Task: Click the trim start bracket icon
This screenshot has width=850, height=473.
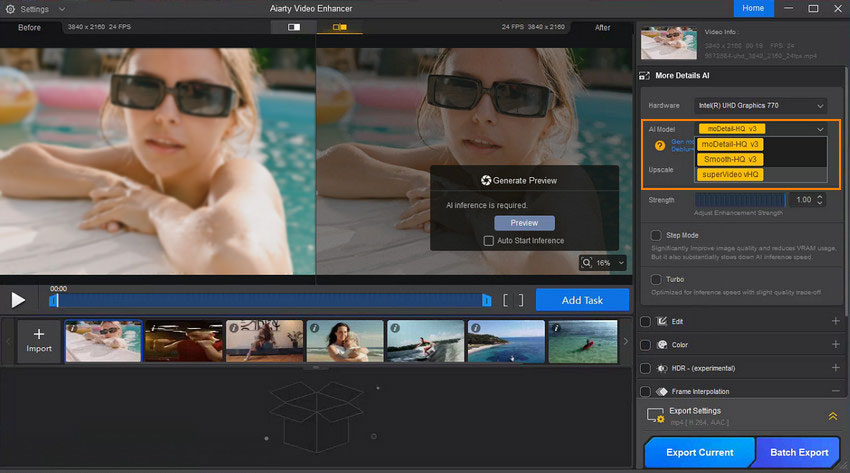Action: (506, 300)
